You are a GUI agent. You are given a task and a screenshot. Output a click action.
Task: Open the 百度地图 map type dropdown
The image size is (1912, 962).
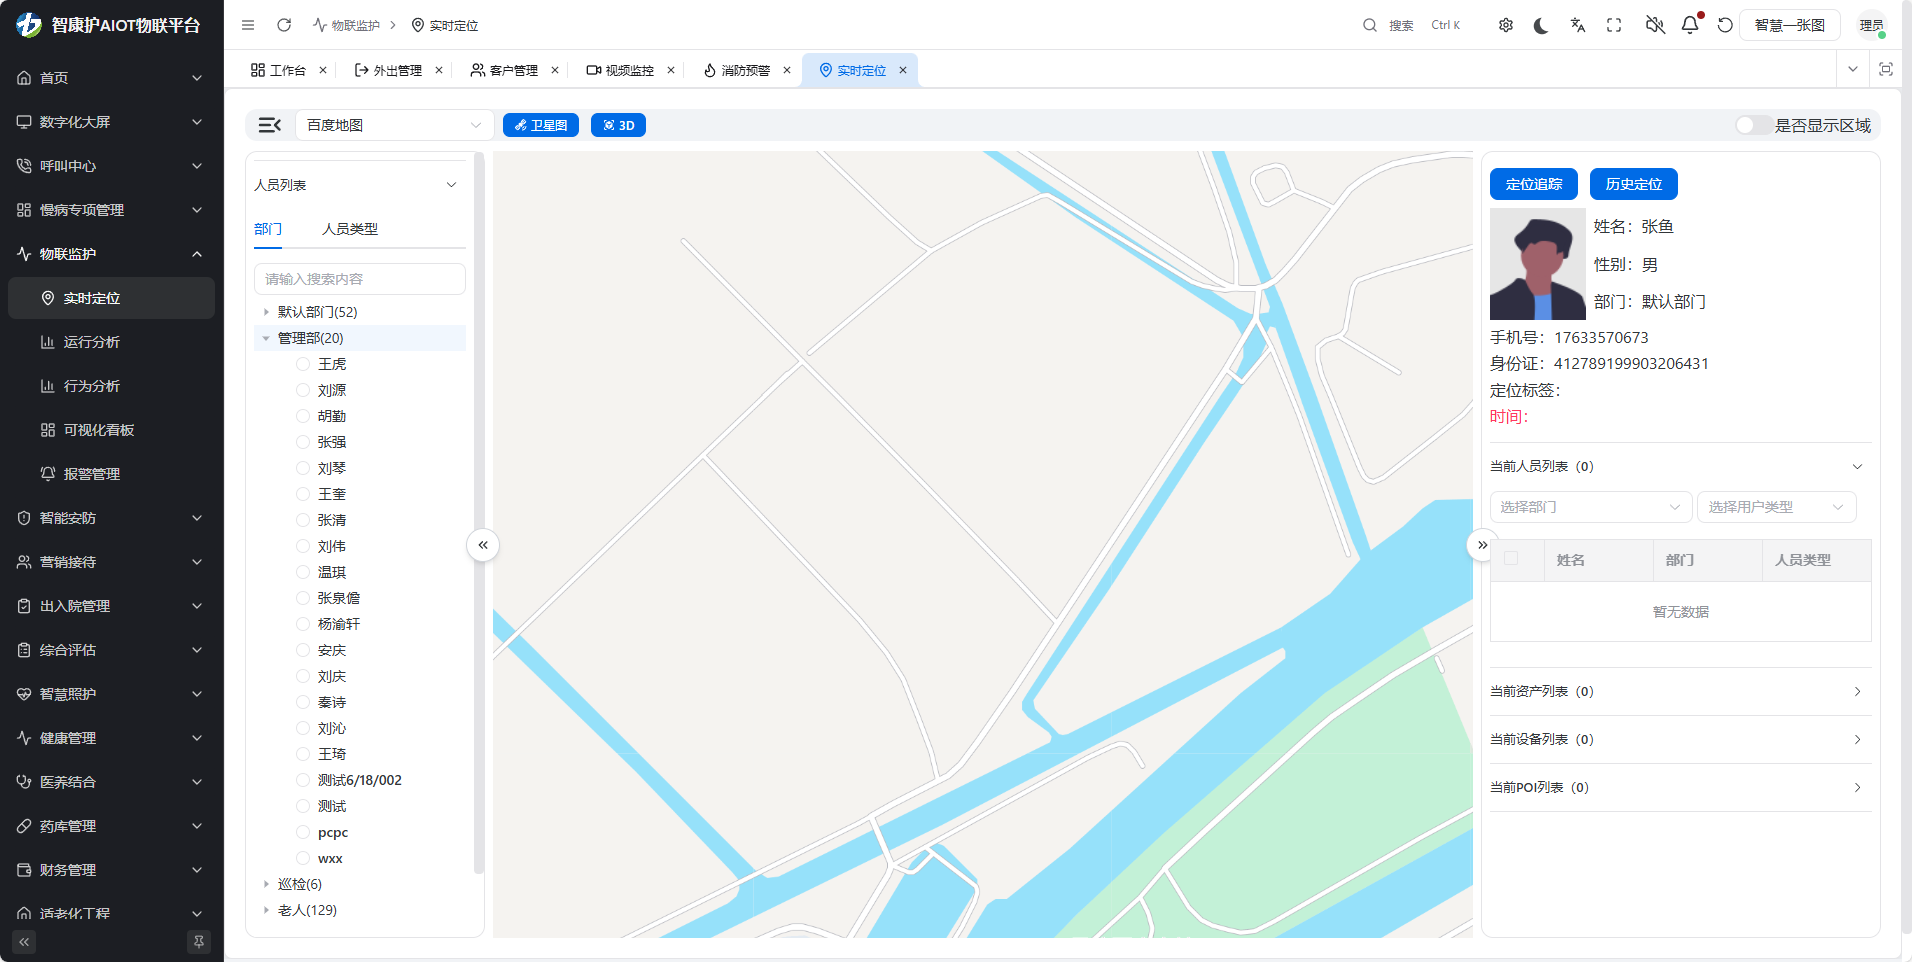click(394, 125)
